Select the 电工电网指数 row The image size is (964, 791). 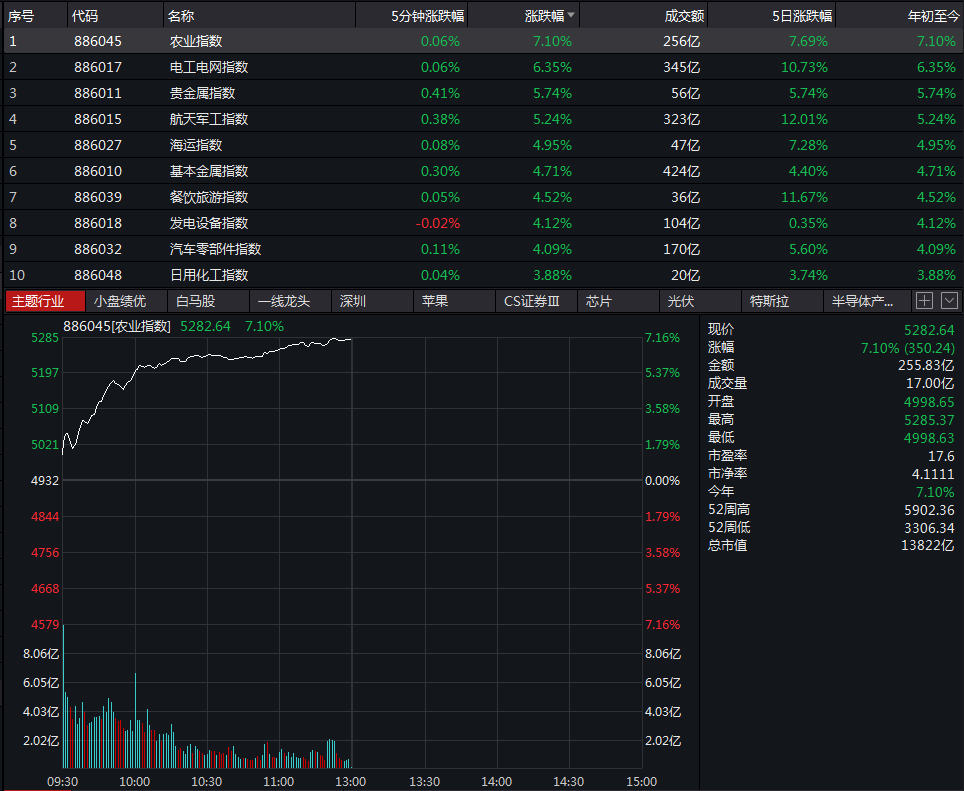click(482, 67)
